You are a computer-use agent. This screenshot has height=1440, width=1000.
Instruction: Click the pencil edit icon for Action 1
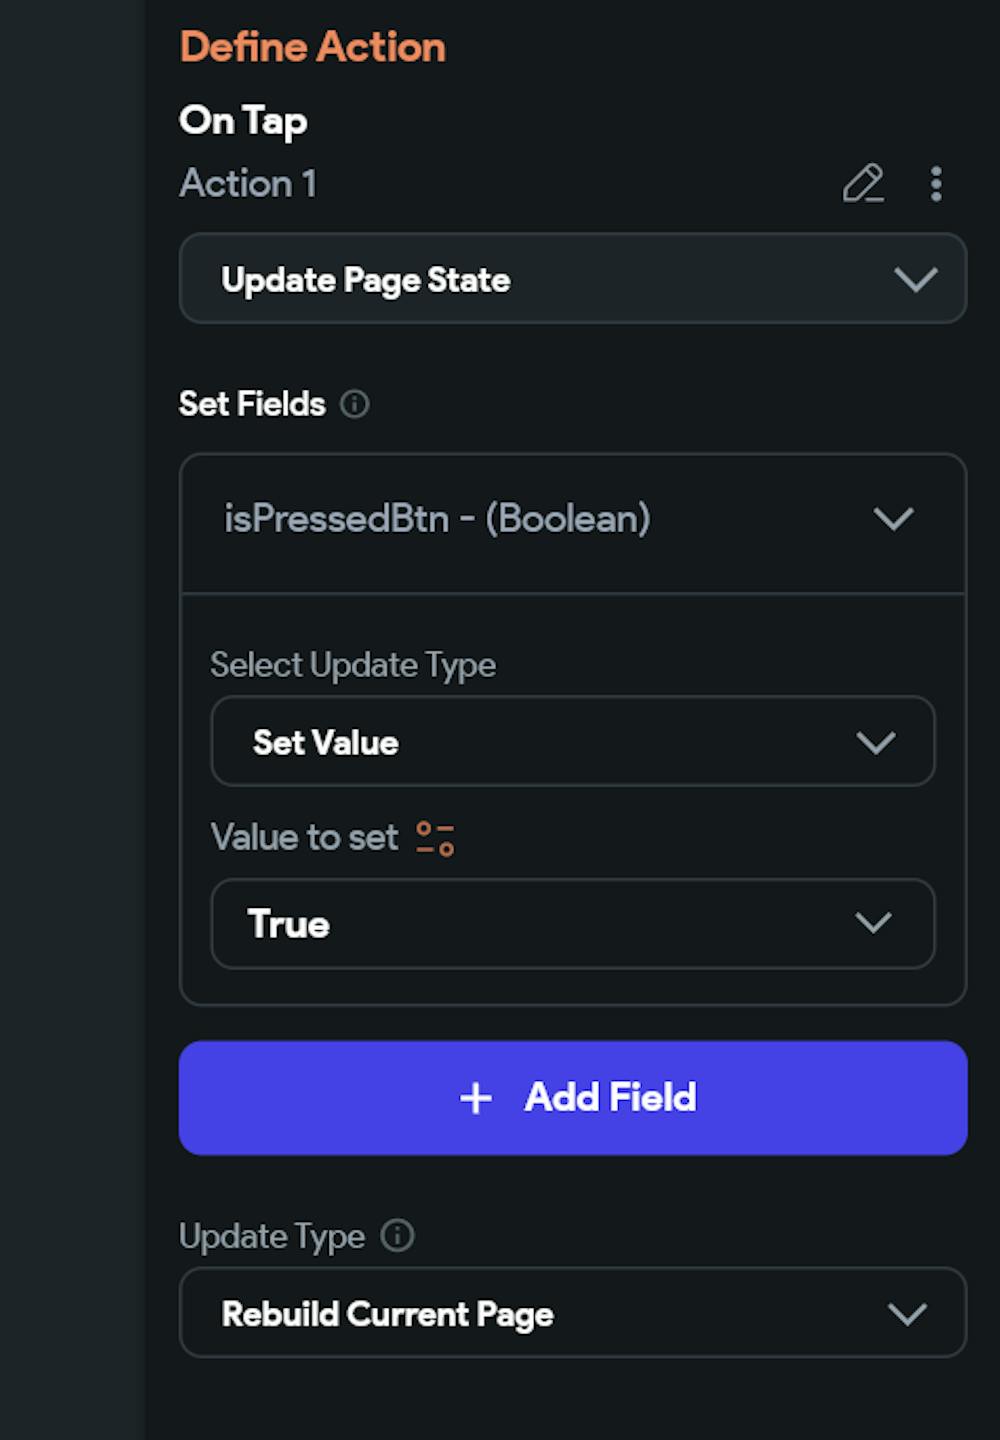(863, 184)
